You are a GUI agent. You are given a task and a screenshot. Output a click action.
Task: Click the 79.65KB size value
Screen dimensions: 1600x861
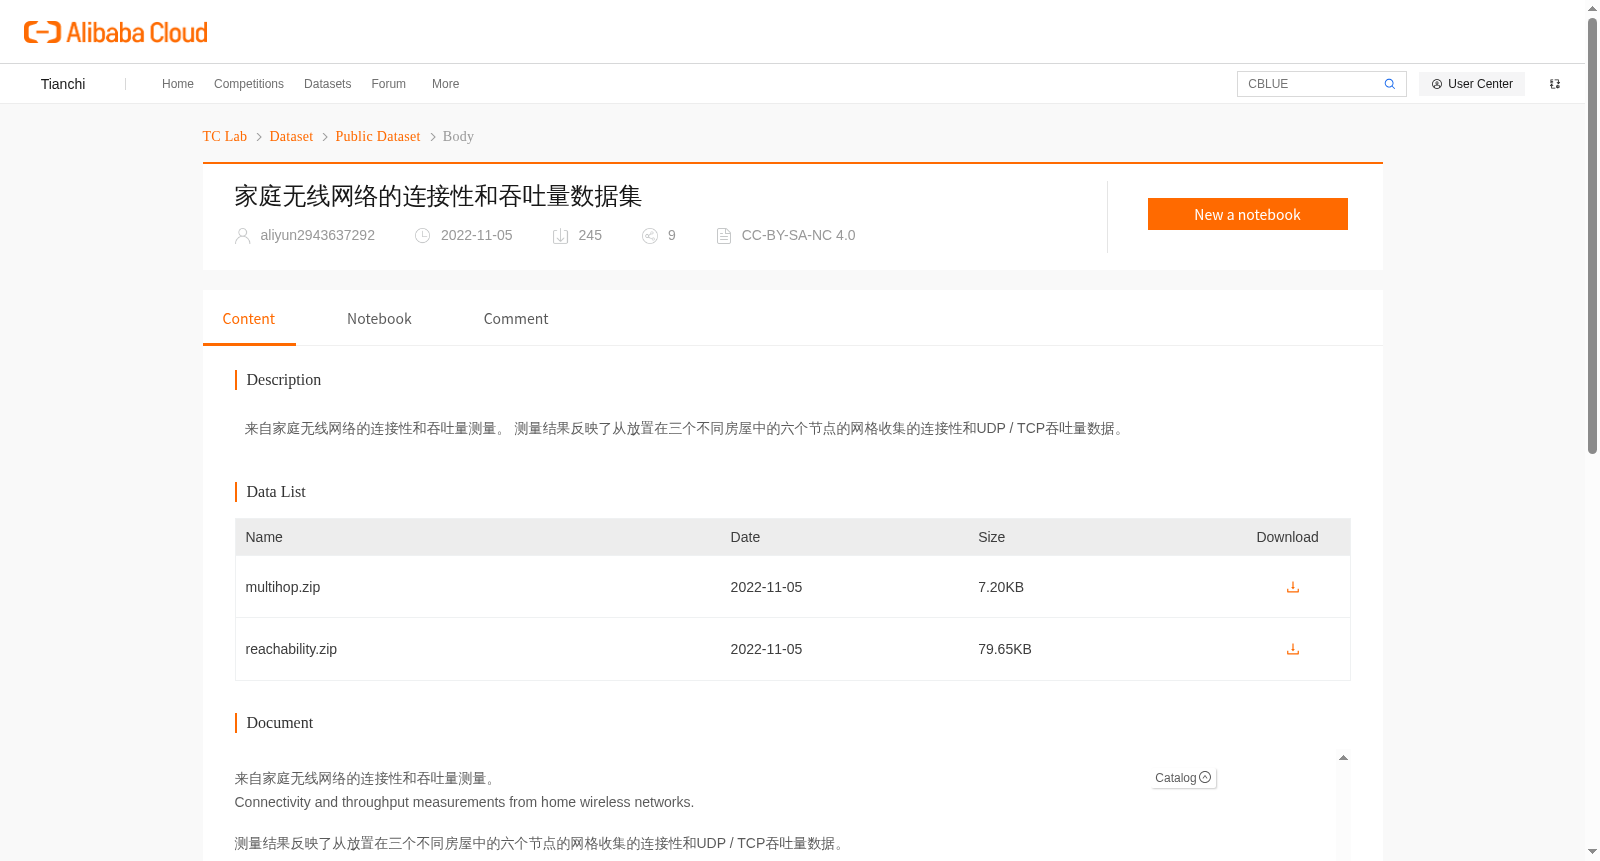coord(1005,649)
